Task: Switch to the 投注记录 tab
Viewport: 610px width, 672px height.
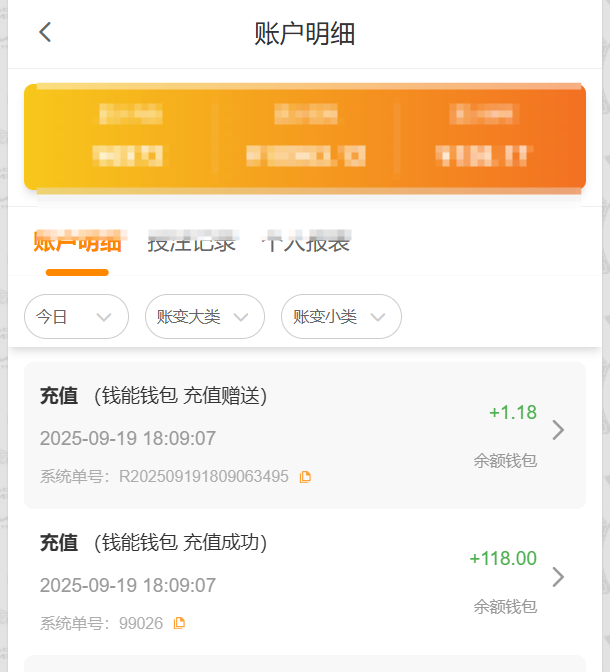Action: click(x=191, y=243)
